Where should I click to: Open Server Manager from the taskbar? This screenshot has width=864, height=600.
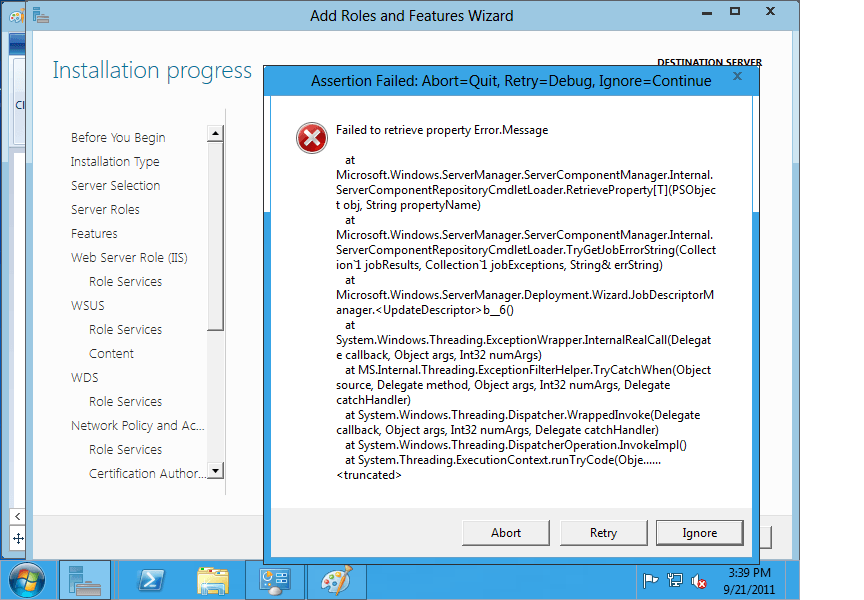[x=84, y=580]
